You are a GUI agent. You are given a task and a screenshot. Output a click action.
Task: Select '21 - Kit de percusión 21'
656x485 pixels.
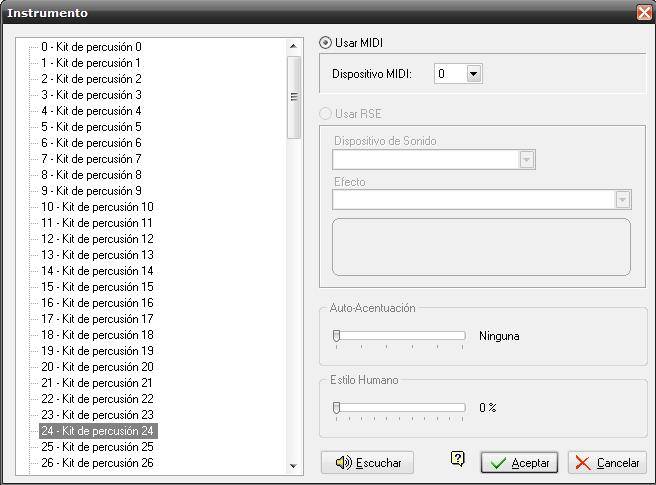[x=97, y=383]
